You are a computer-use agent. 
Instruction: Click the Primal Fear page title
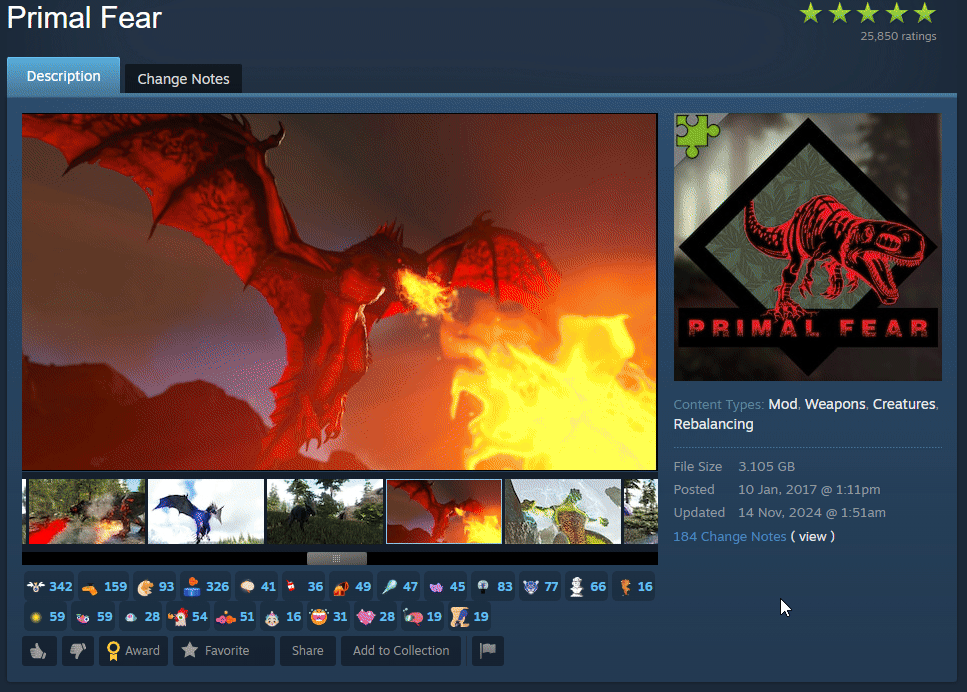(x=84, y=17)
